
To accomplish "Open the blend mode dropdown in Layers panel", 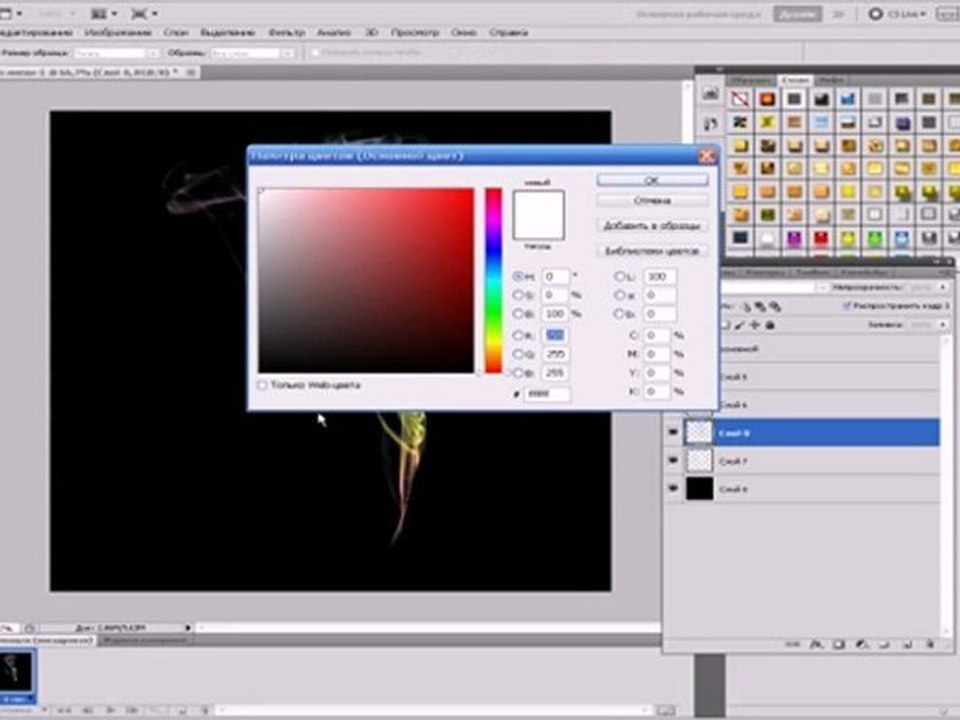I will [x=822, y=287].
